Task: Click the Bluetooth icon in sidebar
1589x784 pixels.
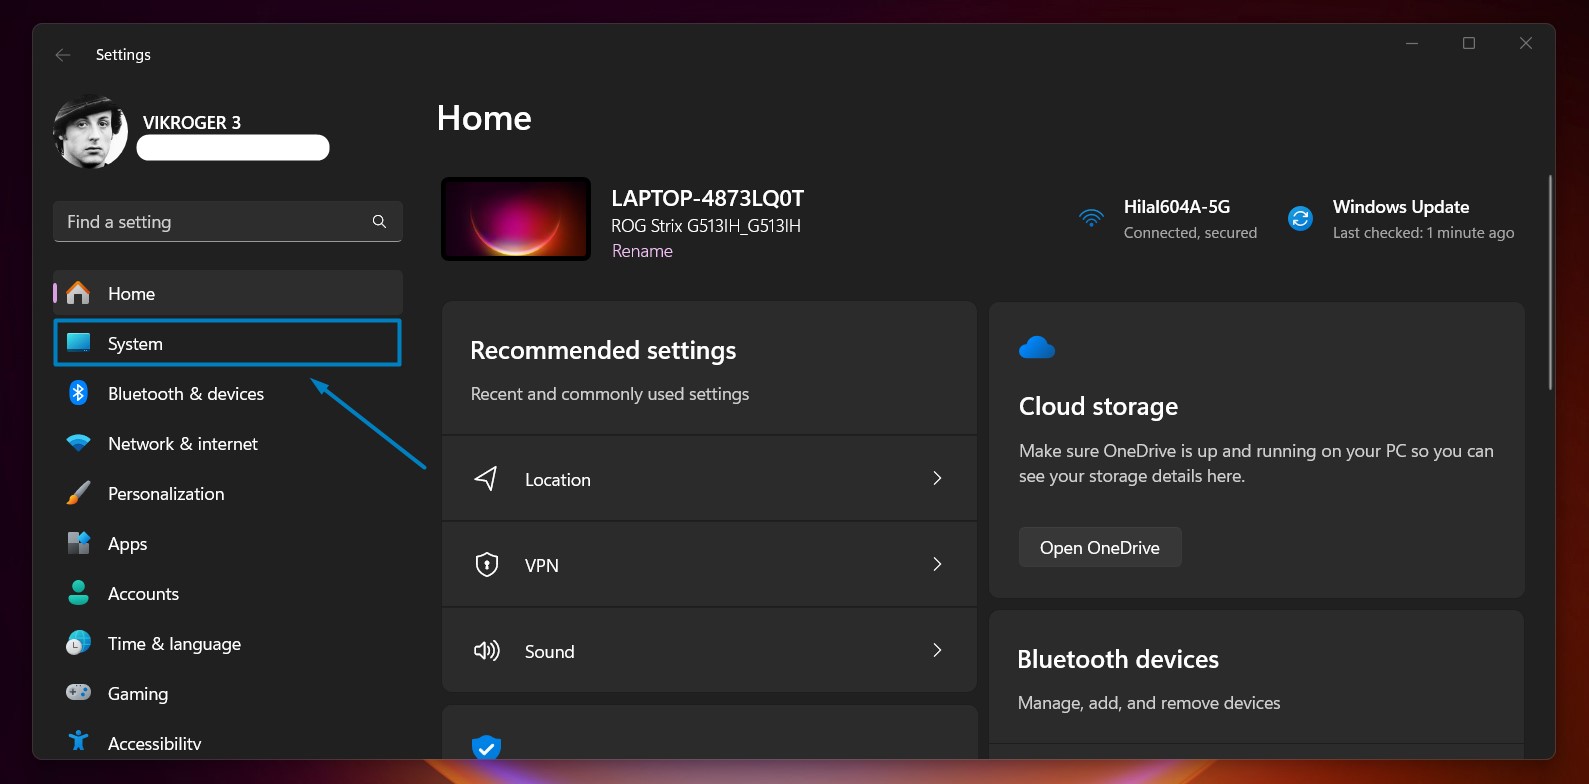Action: (78, 393)
